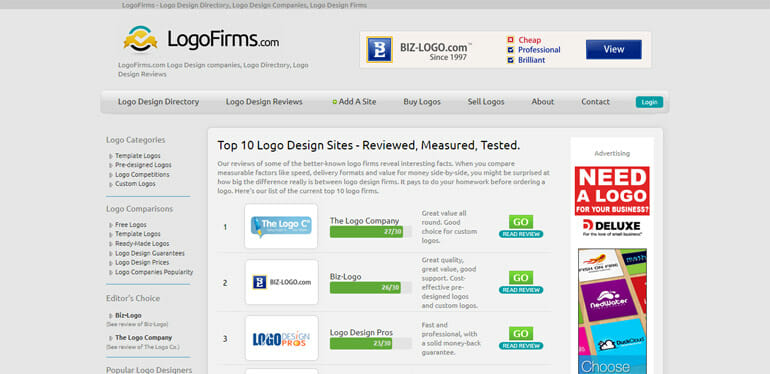Click the BIZ-LOGO.com banner logo icon
Viewport: 770px width, 374px height.
point(380,50)
